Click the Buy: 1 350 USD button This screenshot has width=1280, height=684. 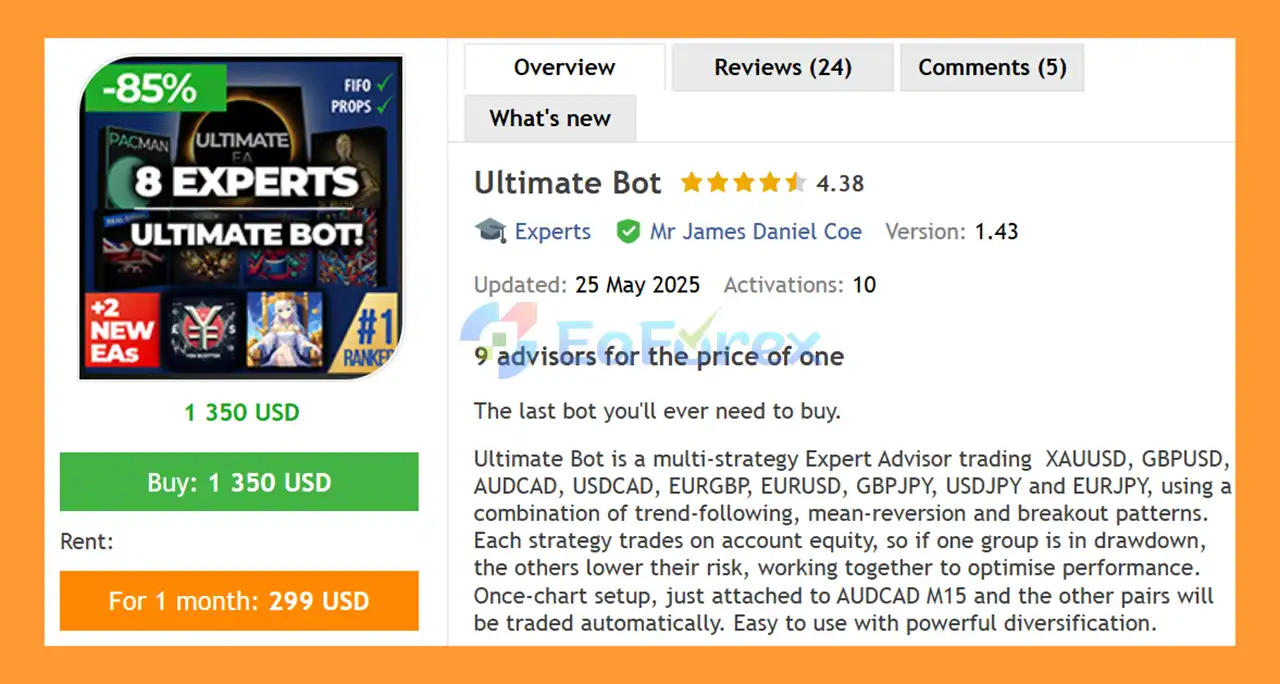pyautogui.click(x=239, y=482)
